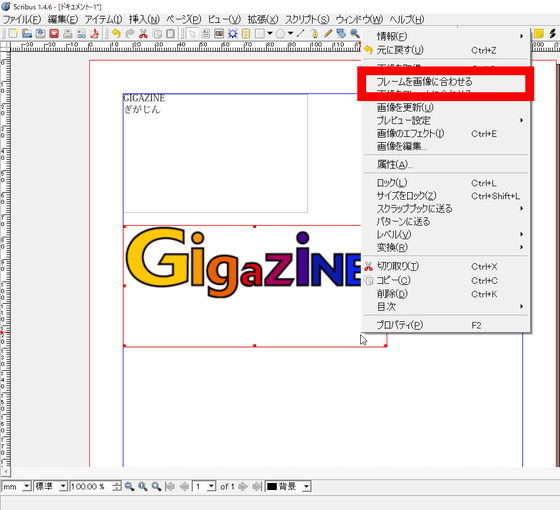This screenshot has height=510, width=560.
Task: Click the Print icon
Action: point(68,34)
